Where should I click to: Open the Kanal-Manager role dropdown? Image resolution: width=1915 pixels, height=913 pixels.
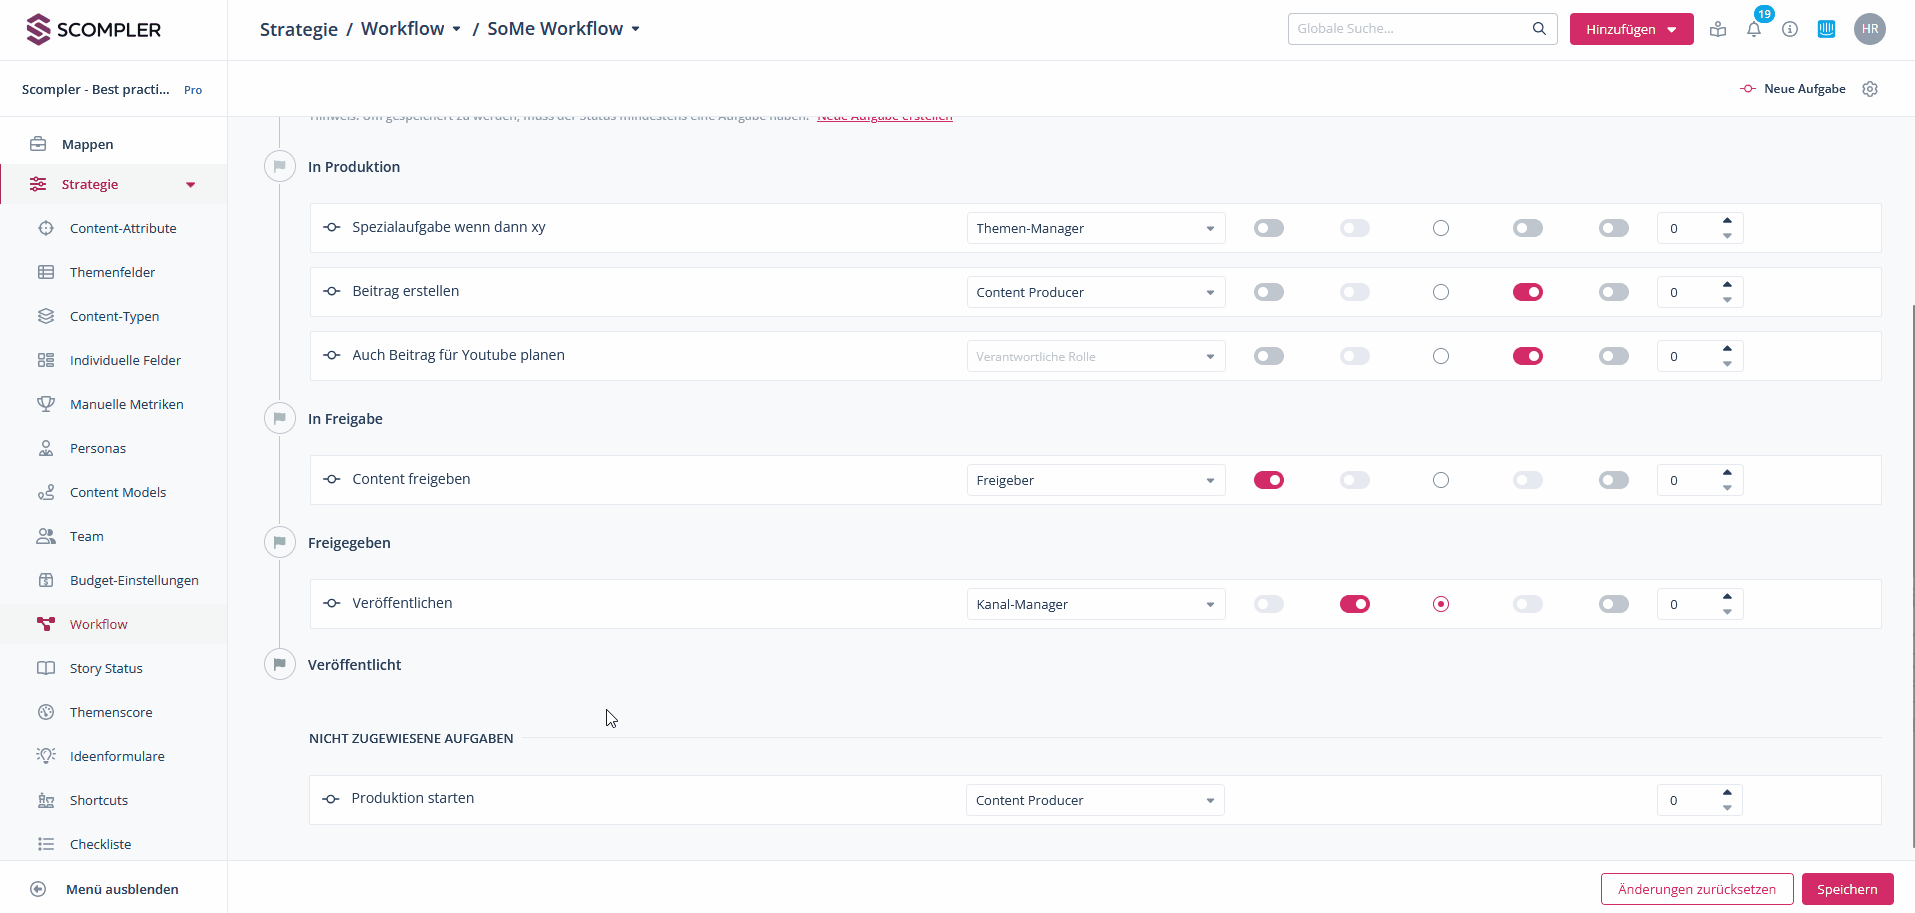[x=1095, y=604]
